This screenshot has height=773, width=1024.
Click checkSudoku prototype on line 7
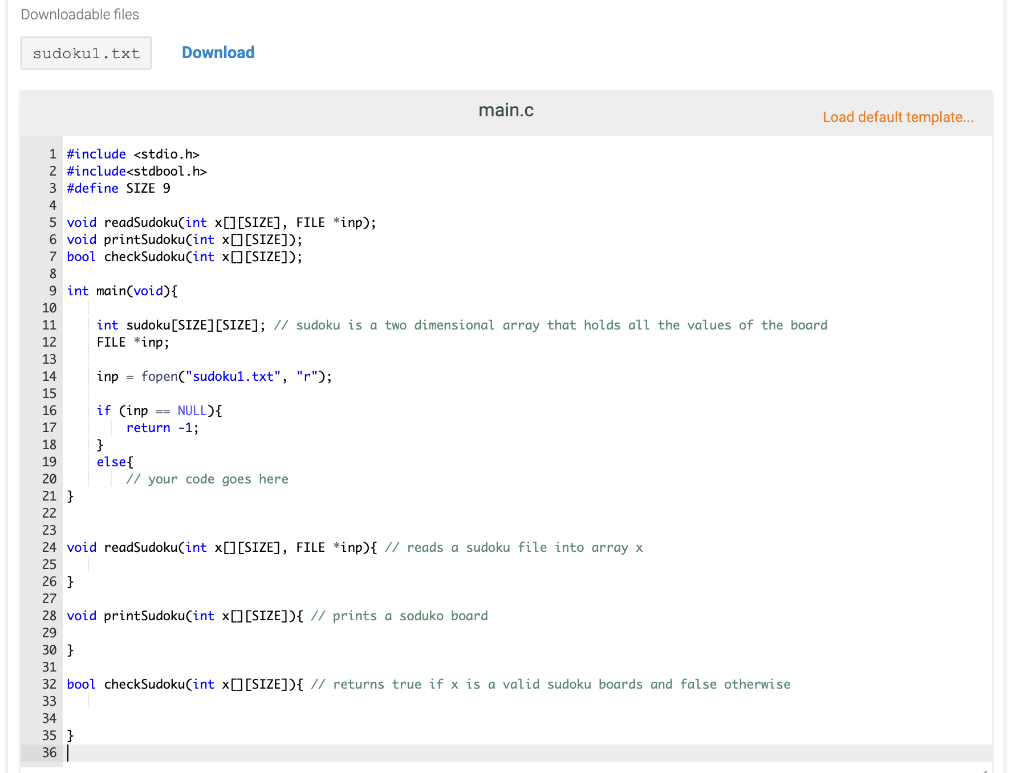click(x=185, y=257)
